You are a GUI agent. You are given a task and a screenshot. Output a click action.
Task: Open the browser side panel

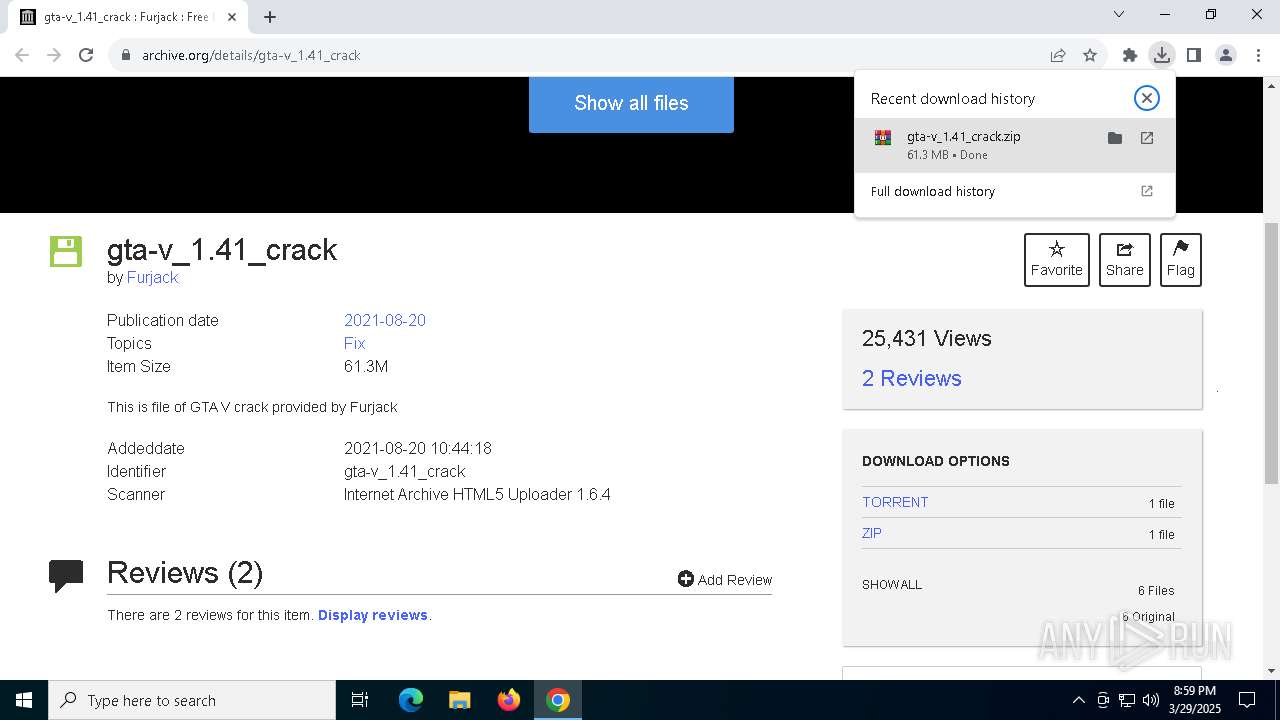pyautogui.click(x=1193, y=55)
